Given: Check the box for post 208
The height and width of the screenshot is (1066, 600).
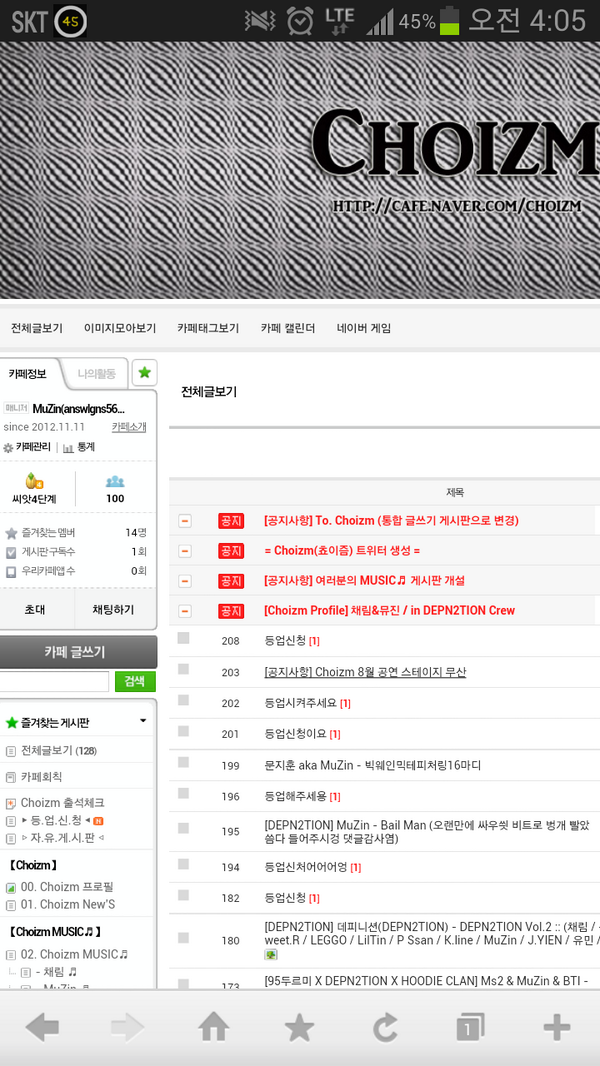Looking at the screenshot, I should point(183,638).
